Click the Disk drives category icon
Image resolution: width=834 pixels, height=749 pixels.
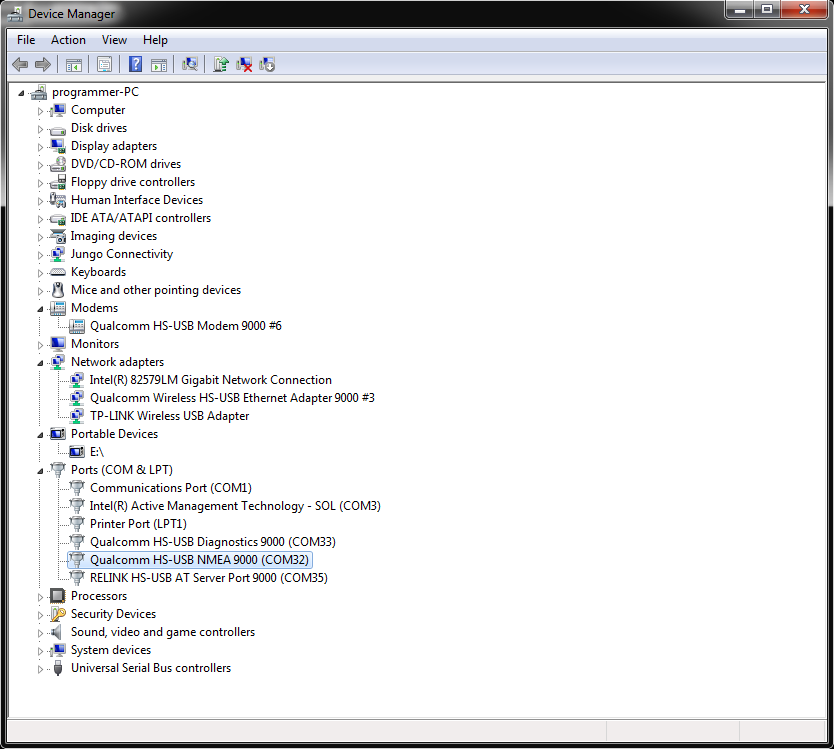[x=57, y=129]
